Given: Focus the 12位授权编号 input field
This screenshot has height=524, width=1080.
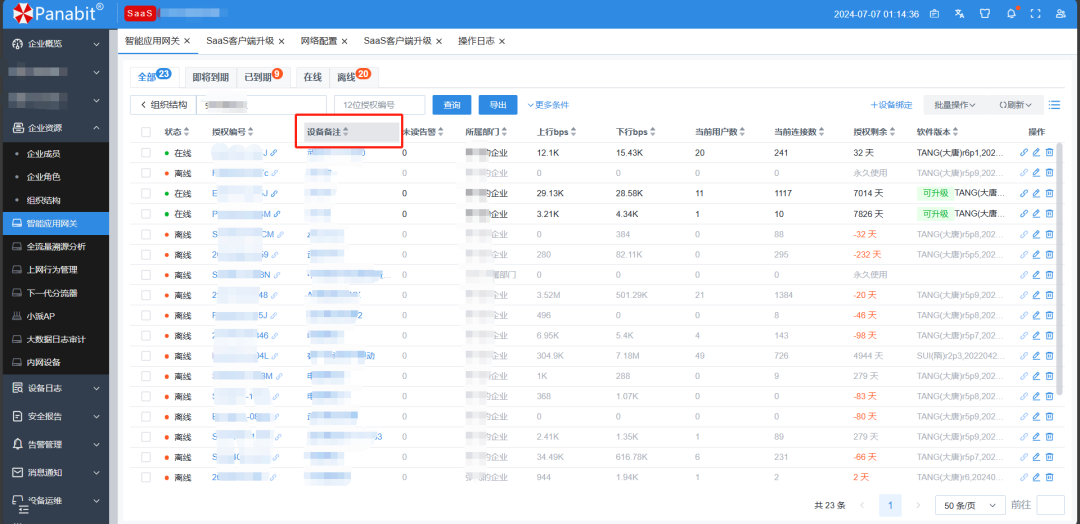Looking at the screenshot, I should (x=380, y=105).
